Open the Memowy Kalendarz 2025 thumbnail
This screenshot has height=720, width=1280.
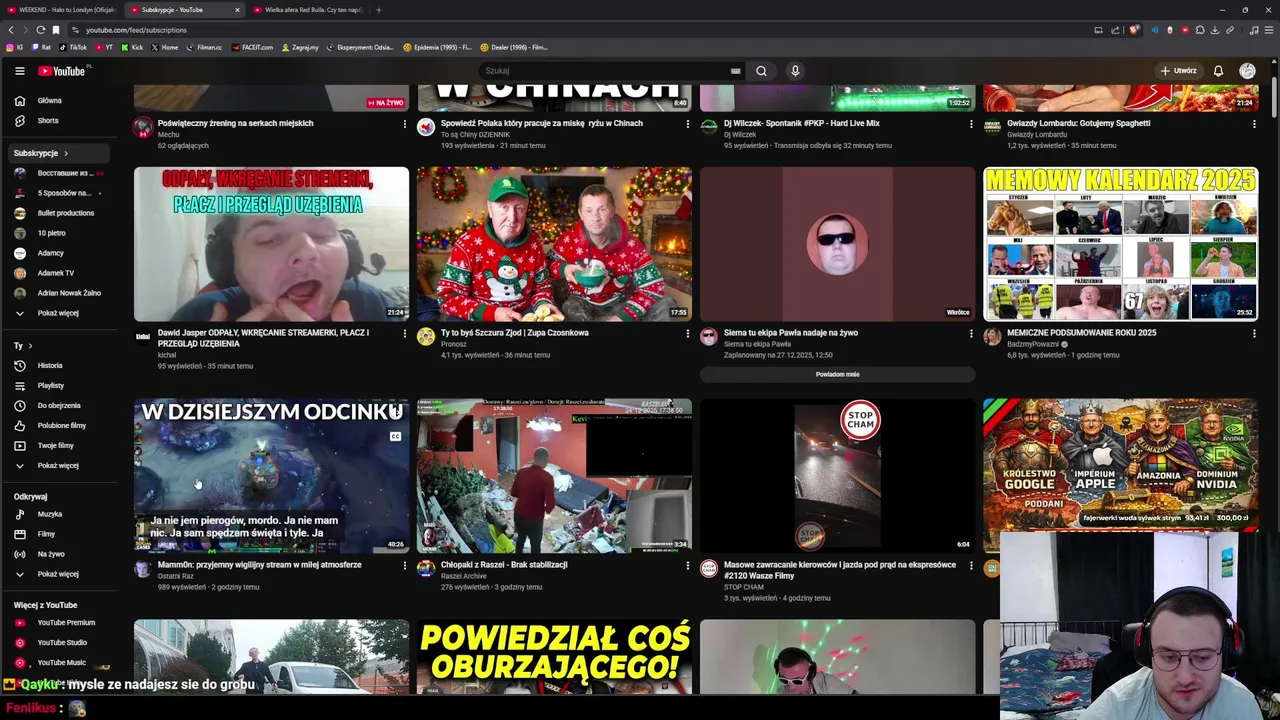pyautogui.click(x=1120, y=244)
